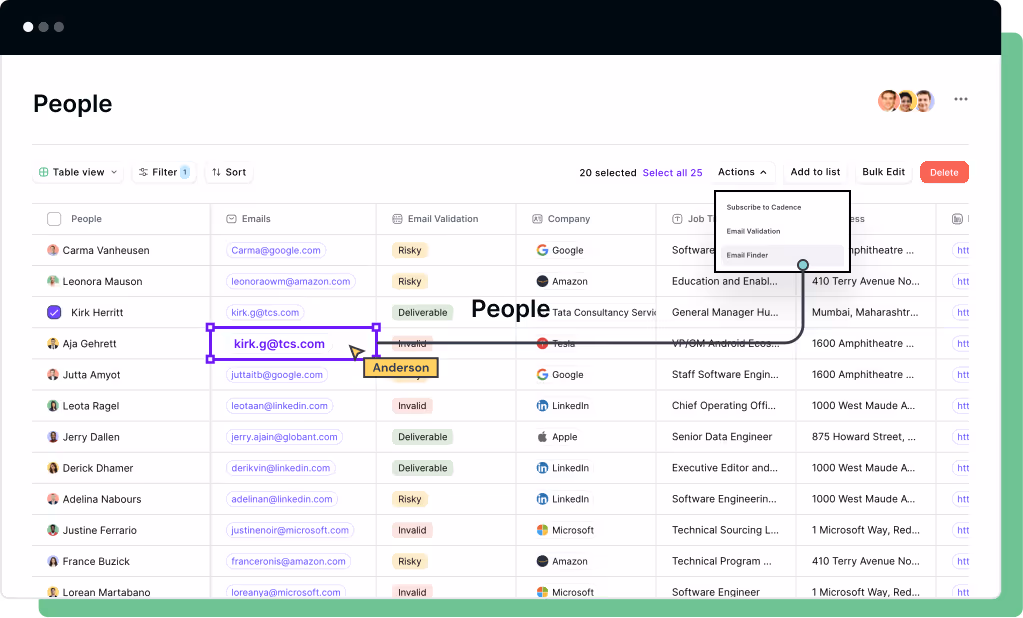Open the Table view dropdown
1023x618 pixels.
pos(77,172)
